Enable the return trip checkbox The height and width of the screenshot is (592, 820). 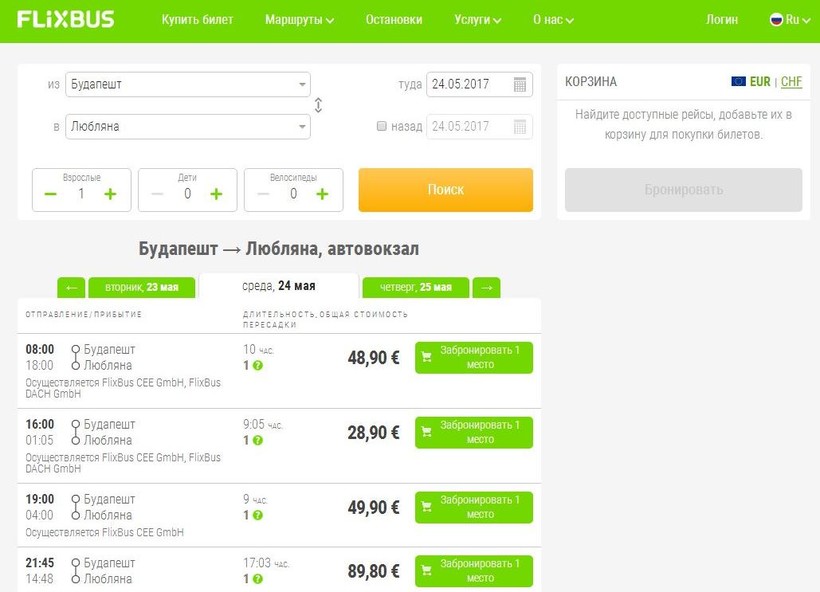[381, 127]
